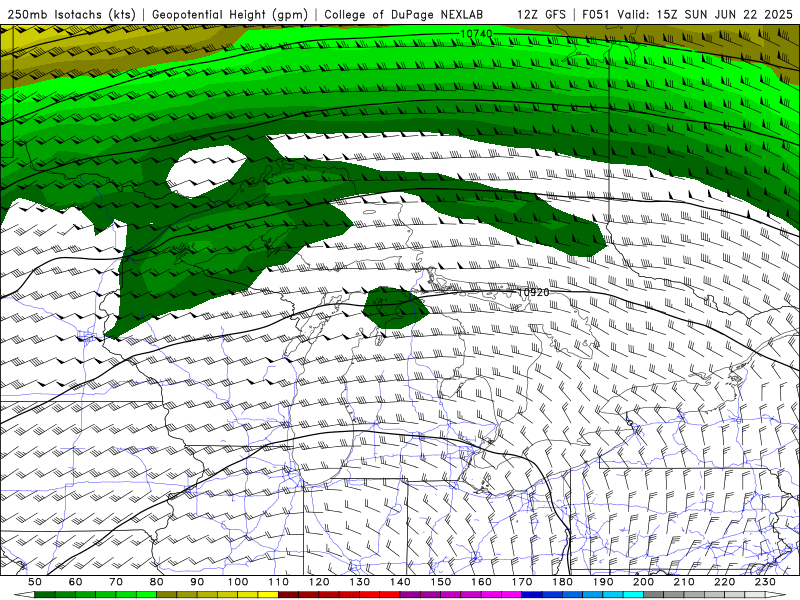Click the 130 value on the color scale
Image resolution: width=800 pixels, height=600 pixels.
tap(360, 582)
